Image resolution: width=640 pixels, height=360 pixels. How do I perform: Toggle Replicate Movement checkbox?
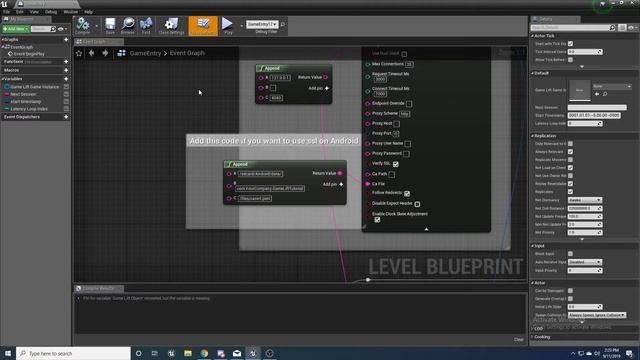(570, 160)
